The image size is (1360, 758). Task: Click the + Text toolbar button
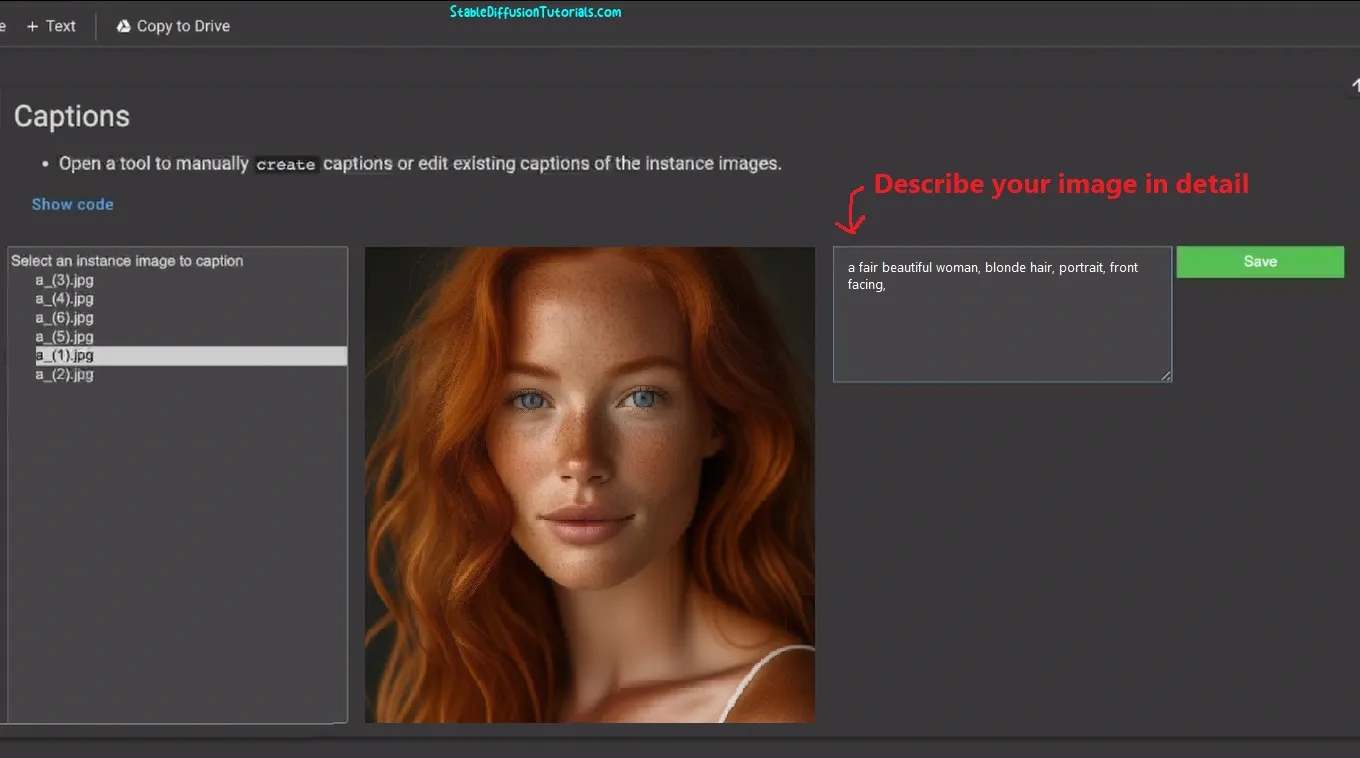tap(51, 26)
